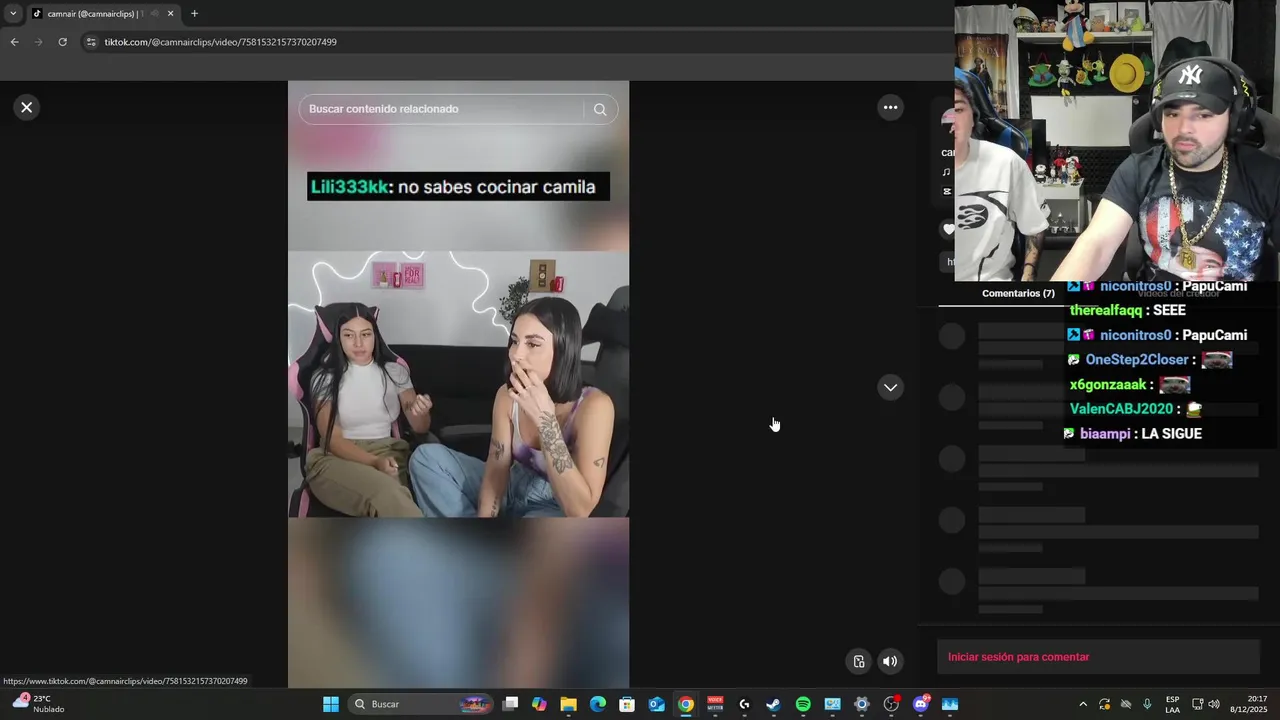Show hidden tray icons chevron
This screenshot has width=1280, height=720.
coord(1083,704)
